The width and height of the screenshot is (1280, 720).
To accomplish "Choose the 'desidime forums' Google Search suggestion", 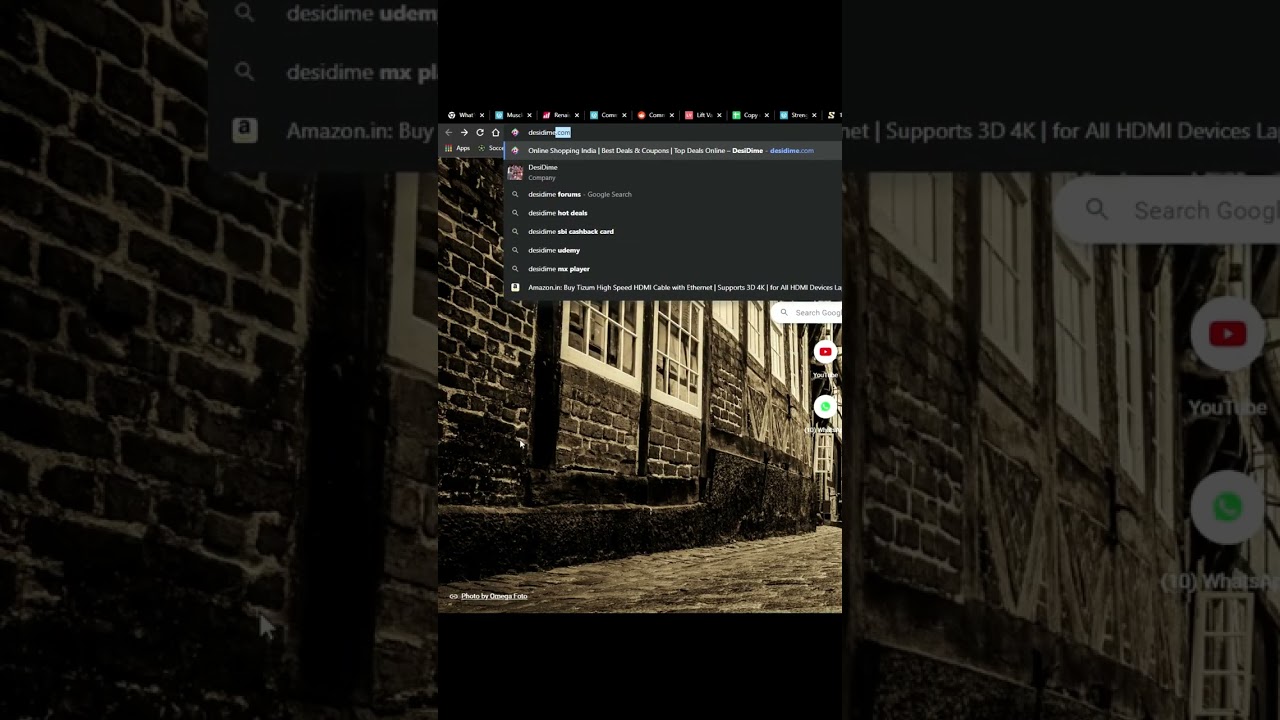I will [x=673, y=194].
